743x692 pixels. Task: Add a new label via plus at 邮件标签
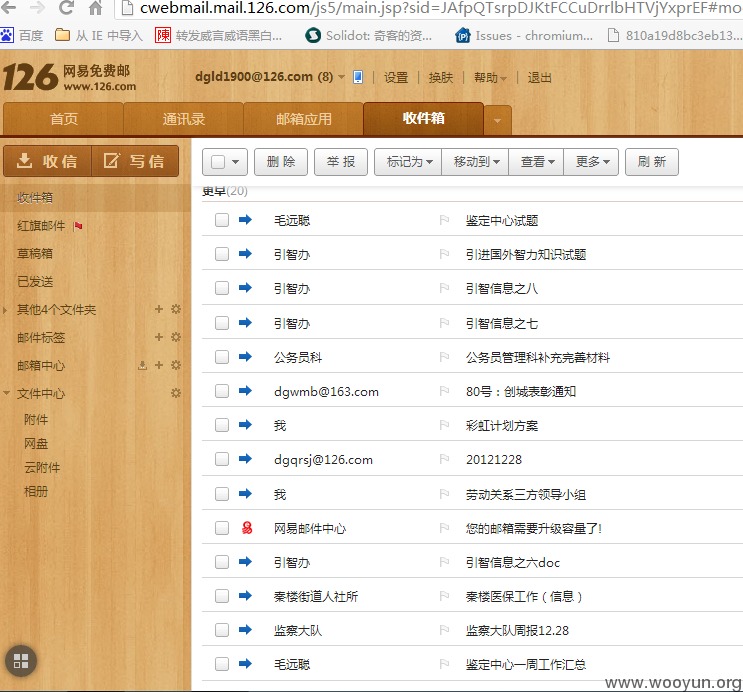[159, 337]
